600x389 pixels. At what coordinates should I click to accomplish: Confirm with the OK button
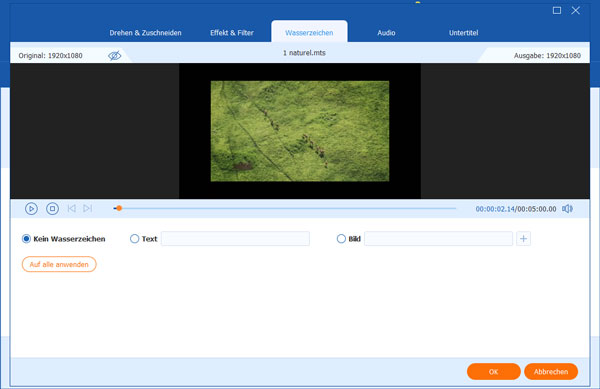(494, 371)
